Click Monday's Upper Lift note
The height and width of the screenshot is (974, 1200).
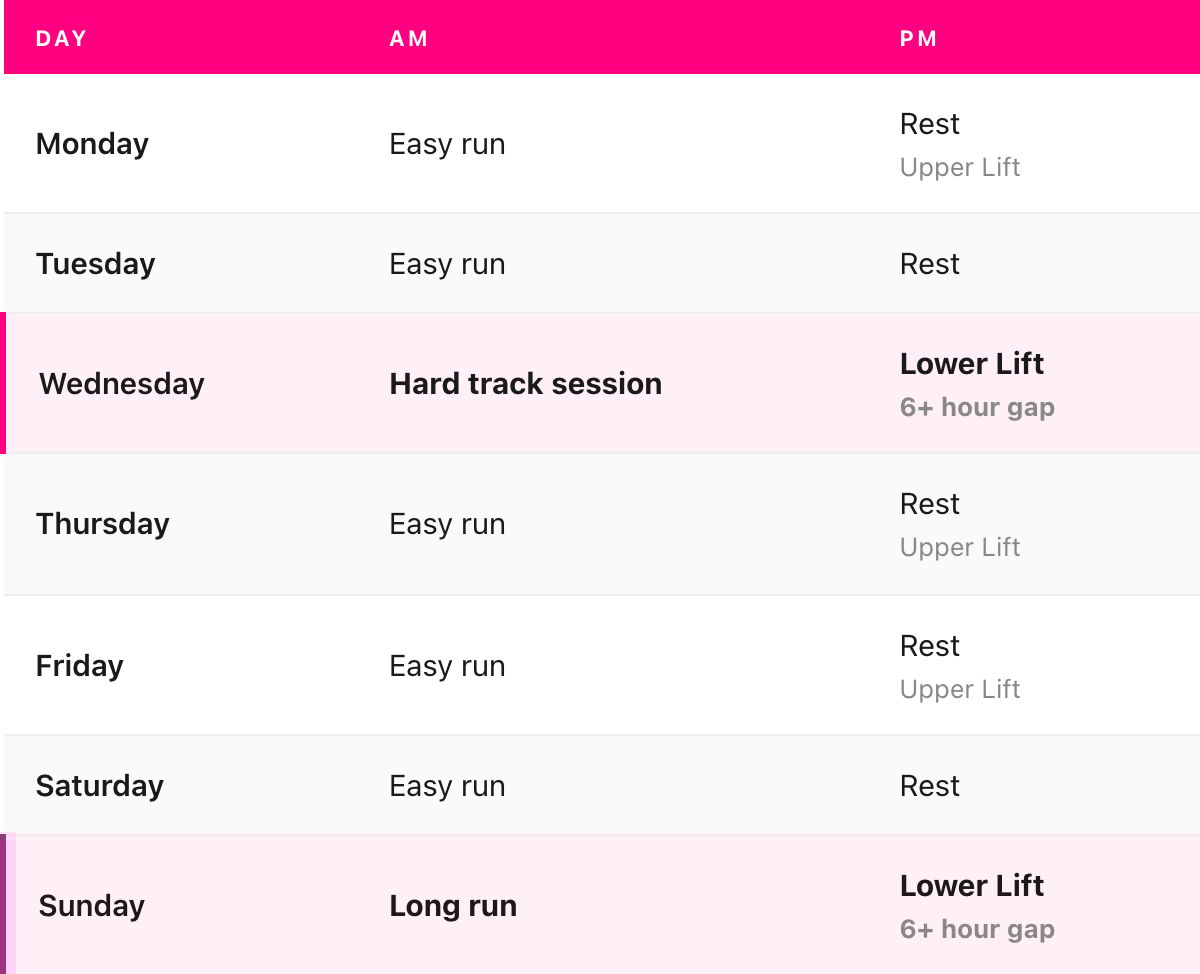point(960,167)
